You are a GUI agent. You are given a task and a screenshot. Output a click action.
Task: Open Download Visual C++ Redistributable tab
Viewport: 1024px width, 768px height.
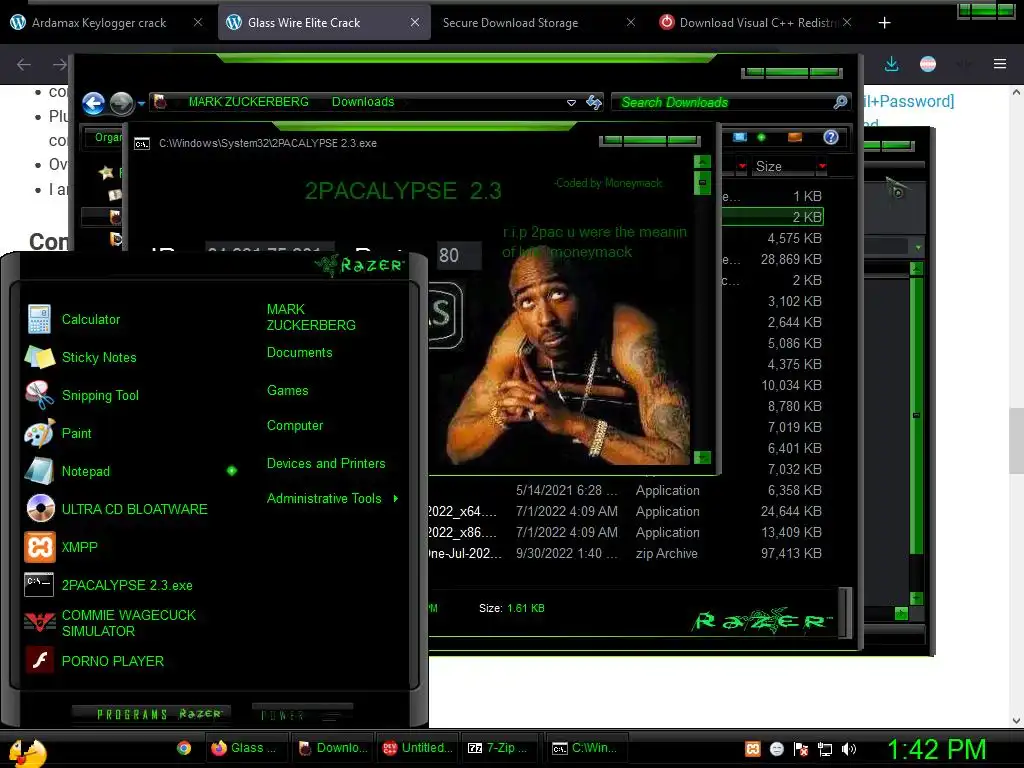758,22
